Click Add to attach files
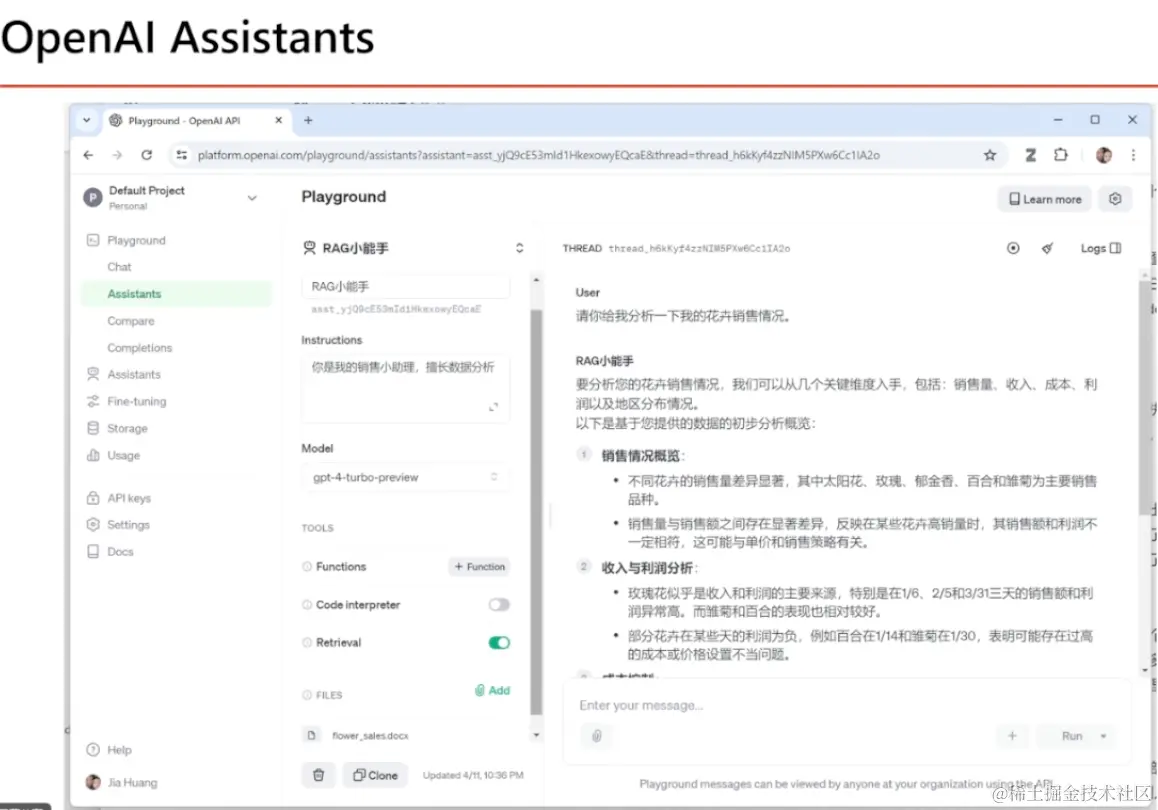The image size is (1158, 810). (x=493, y=690)
